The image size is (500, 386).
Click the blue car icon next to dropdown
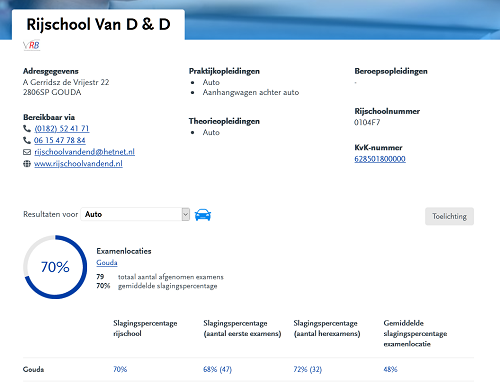[203, 215]
